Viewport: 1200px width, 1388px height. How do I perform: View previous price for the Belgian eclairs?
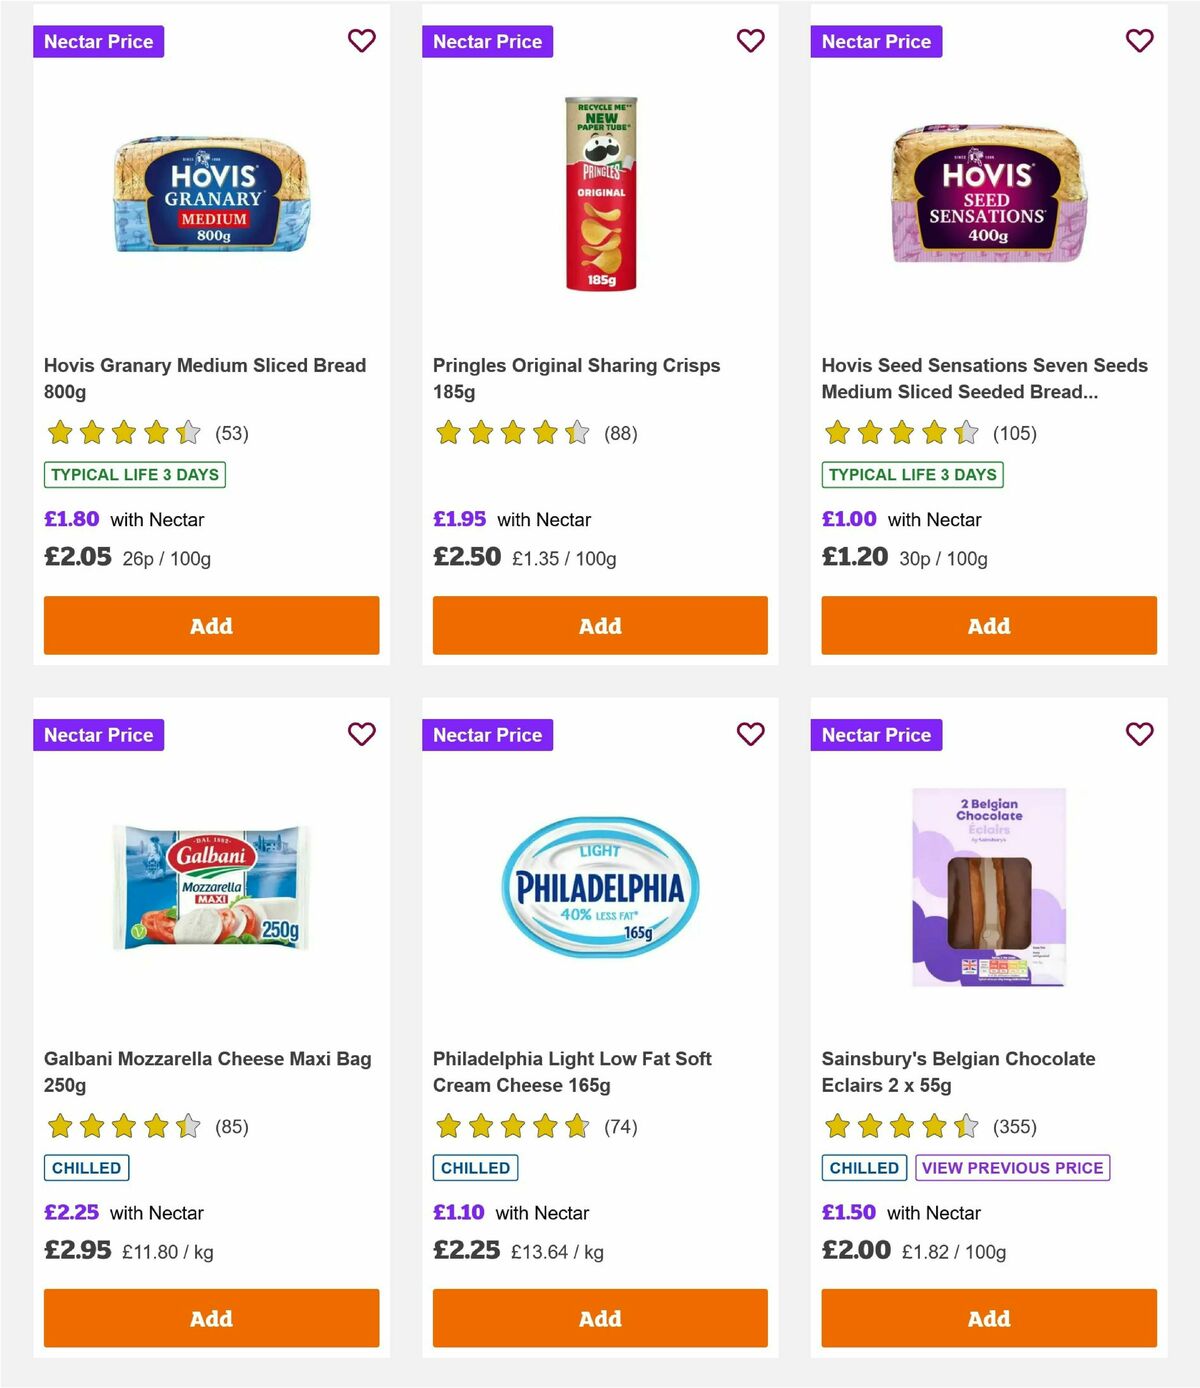click(x=1012, y=1167)
